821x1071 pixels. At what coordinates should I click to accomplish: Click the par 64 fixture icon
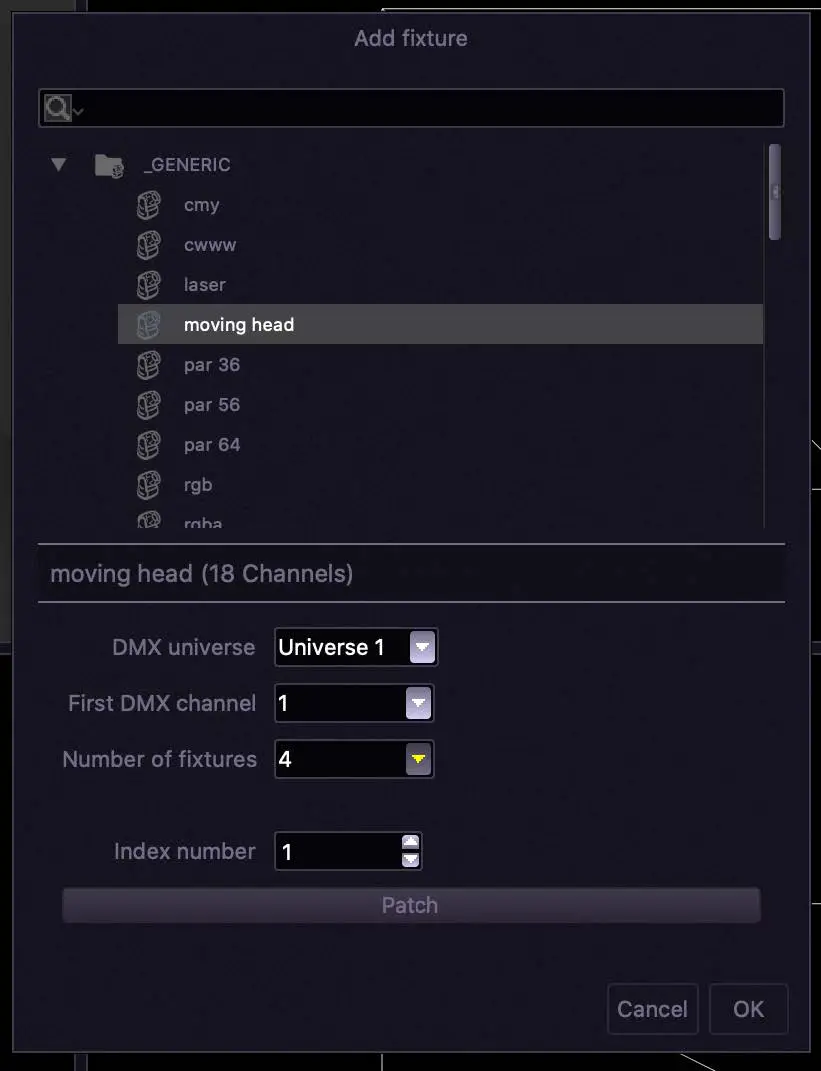148,445
